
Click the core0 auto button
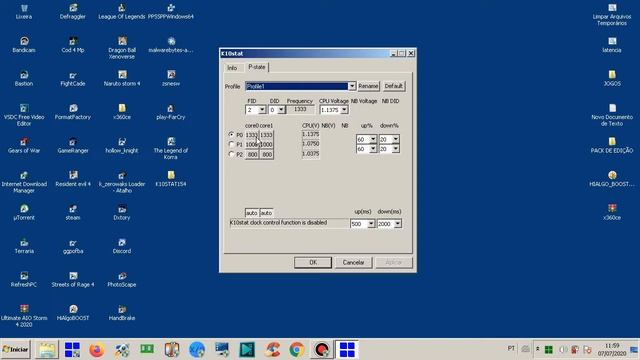(x=252, y=213)
